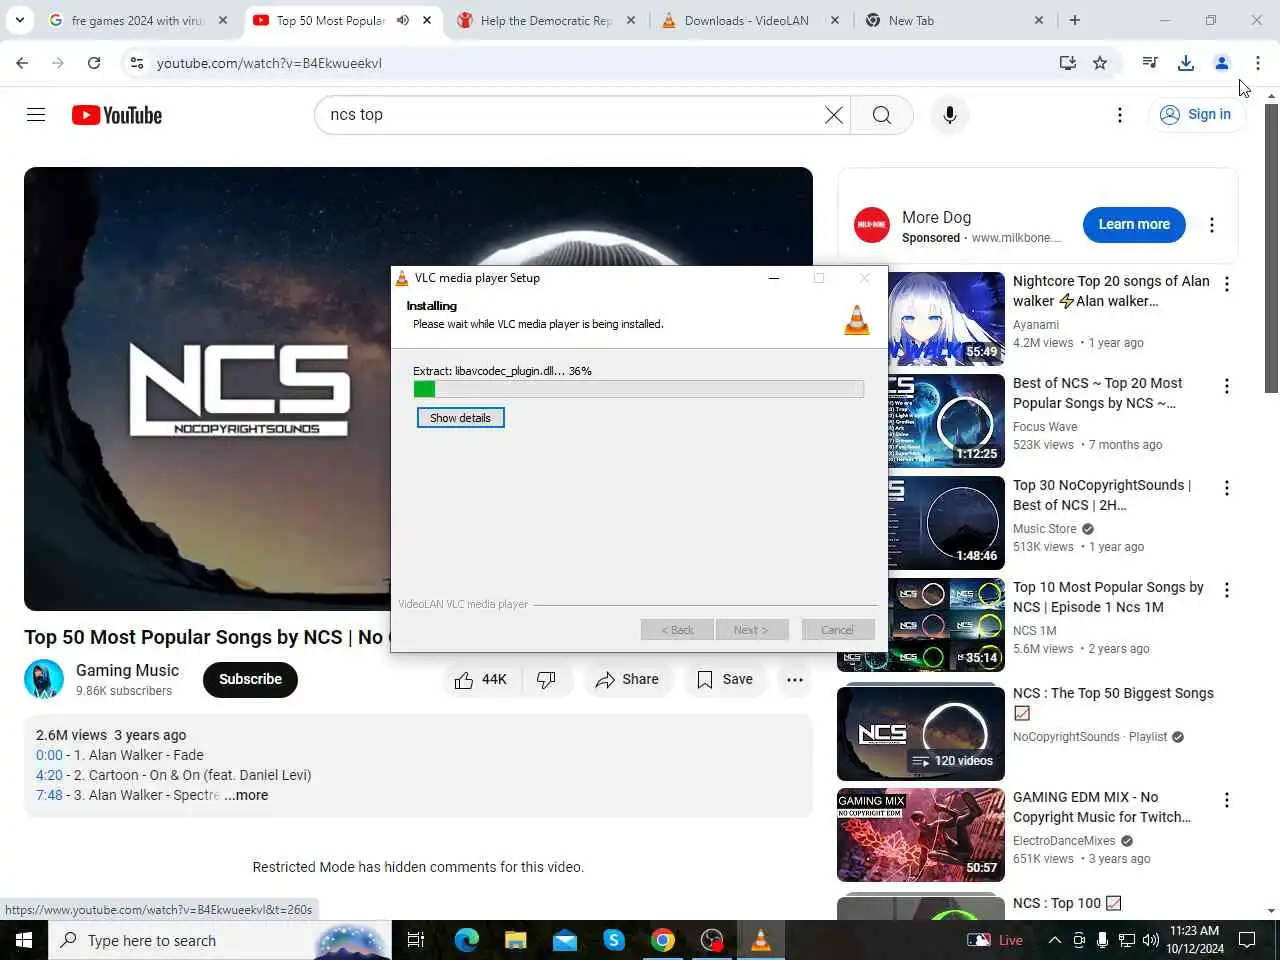
Task: Open File Explorer from taskbar
Action: click(x=516, y=940)
